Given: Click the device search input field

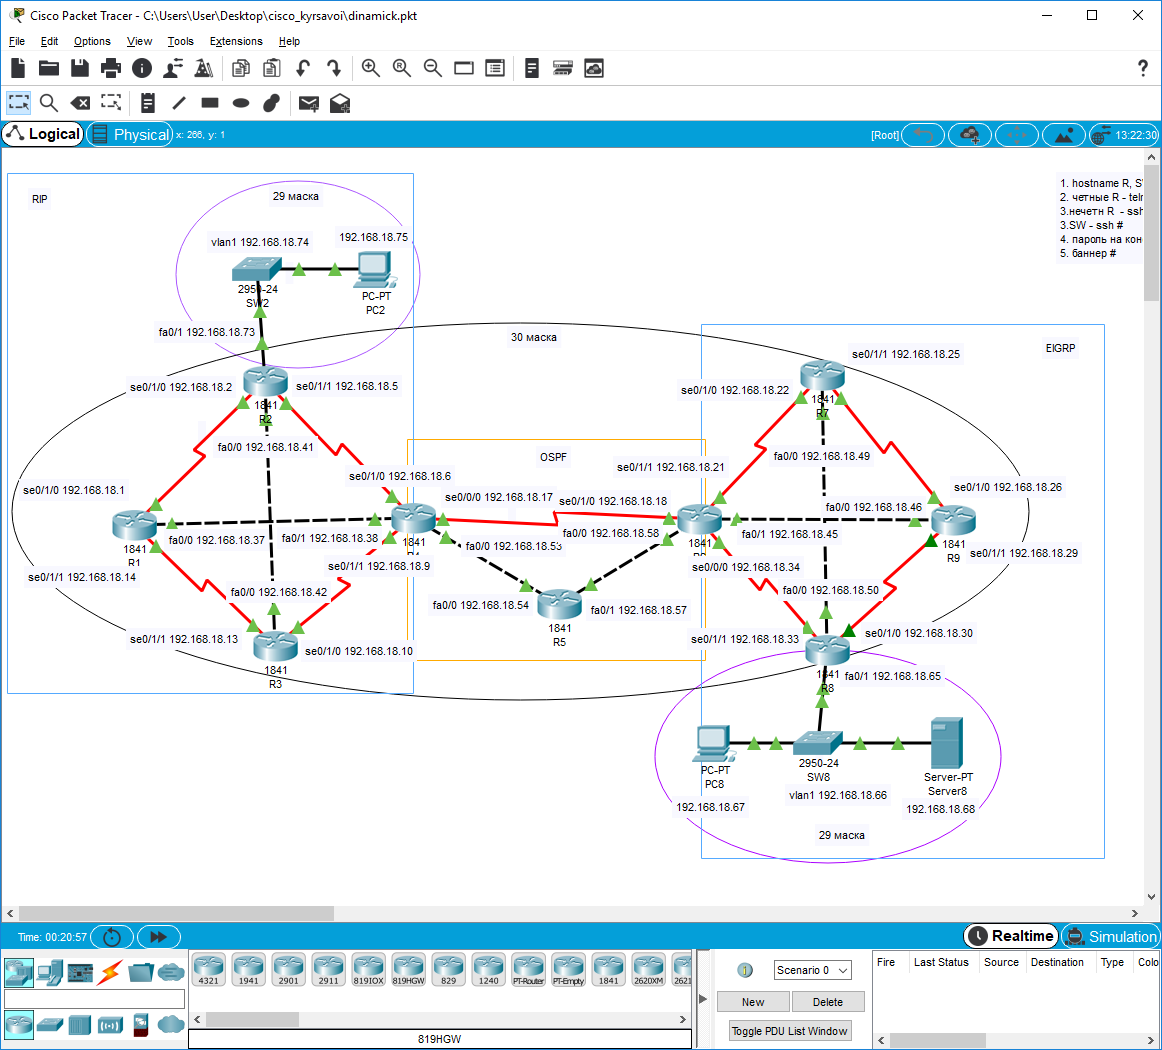Looking at the screenshot, I should tap(94, 999).
